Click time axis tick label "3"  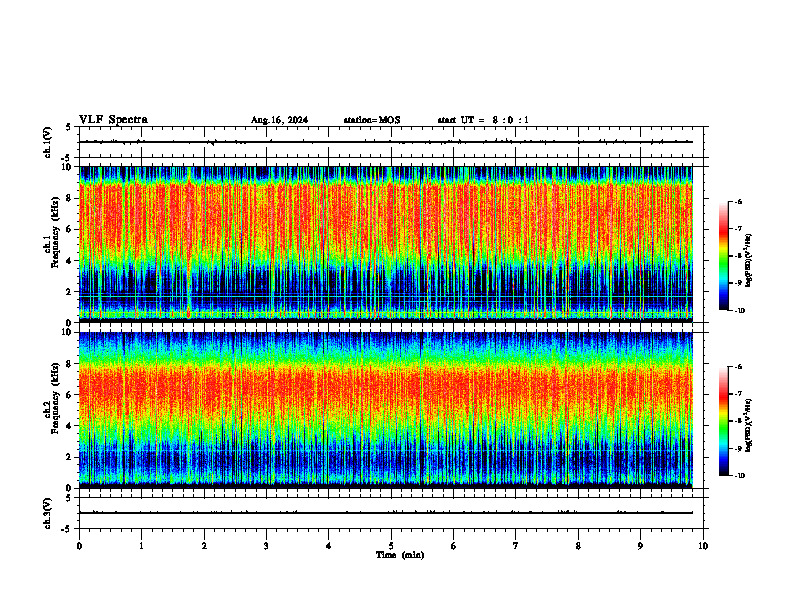tap(266, 546)
